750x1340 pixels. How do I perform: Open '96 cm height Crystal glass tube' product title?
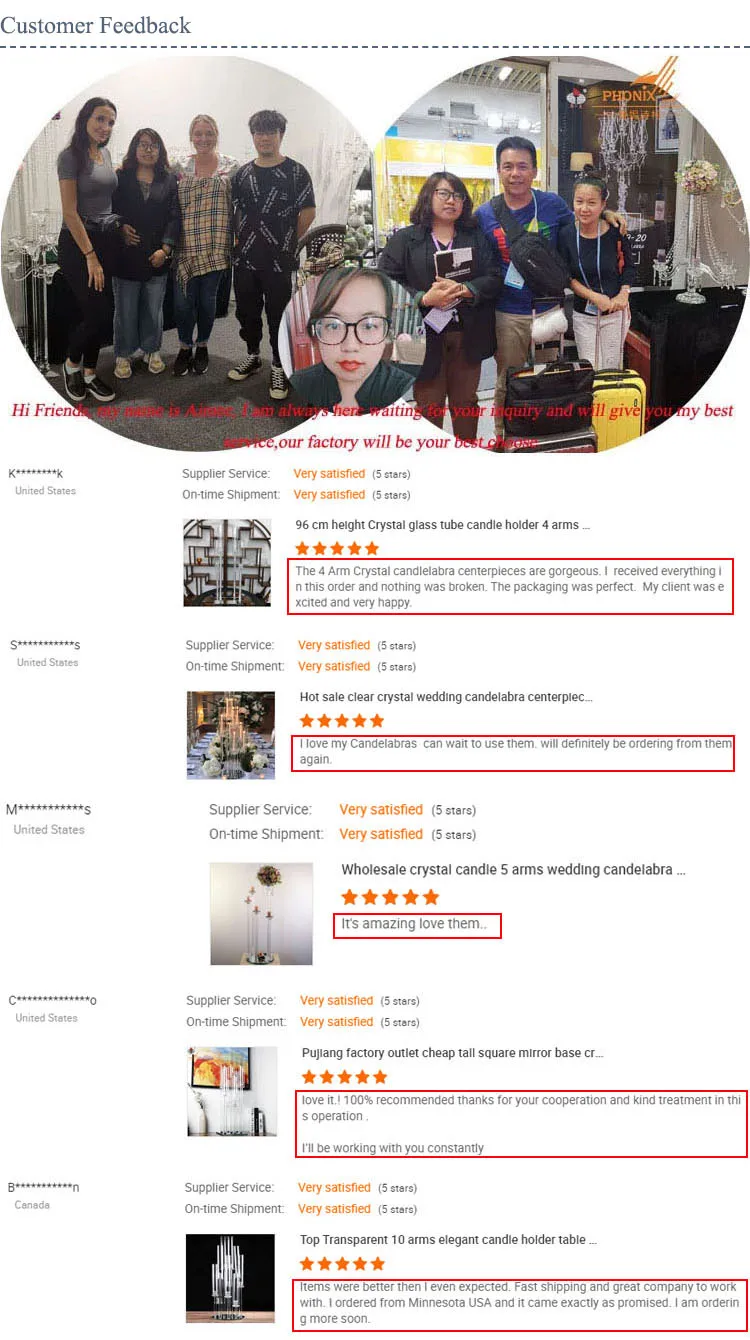[x=443, y=525]
